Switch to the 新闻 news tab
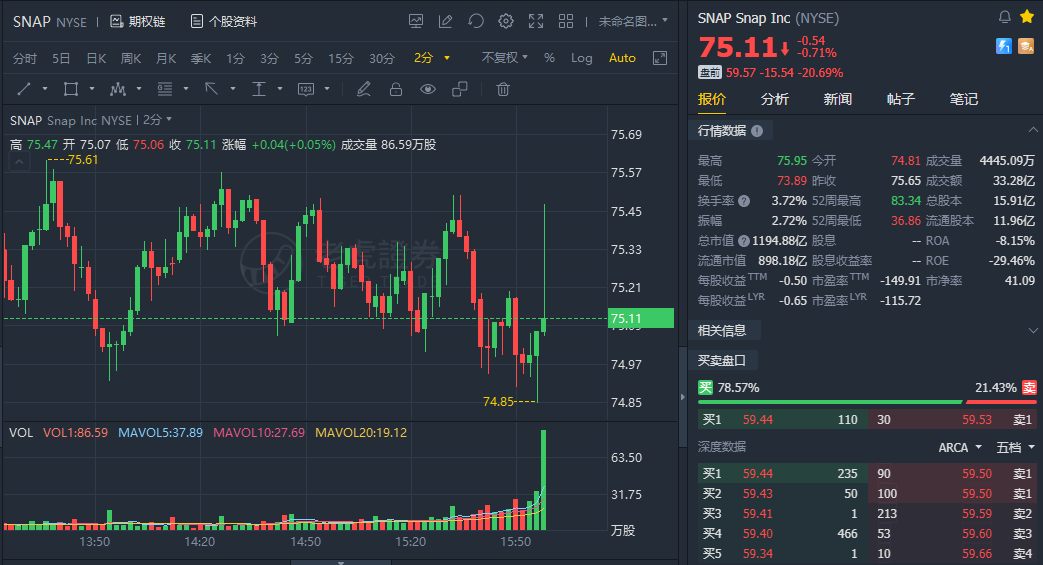Screen dimensions: 1043x565 pyautogui.click(x=837, y=99)
